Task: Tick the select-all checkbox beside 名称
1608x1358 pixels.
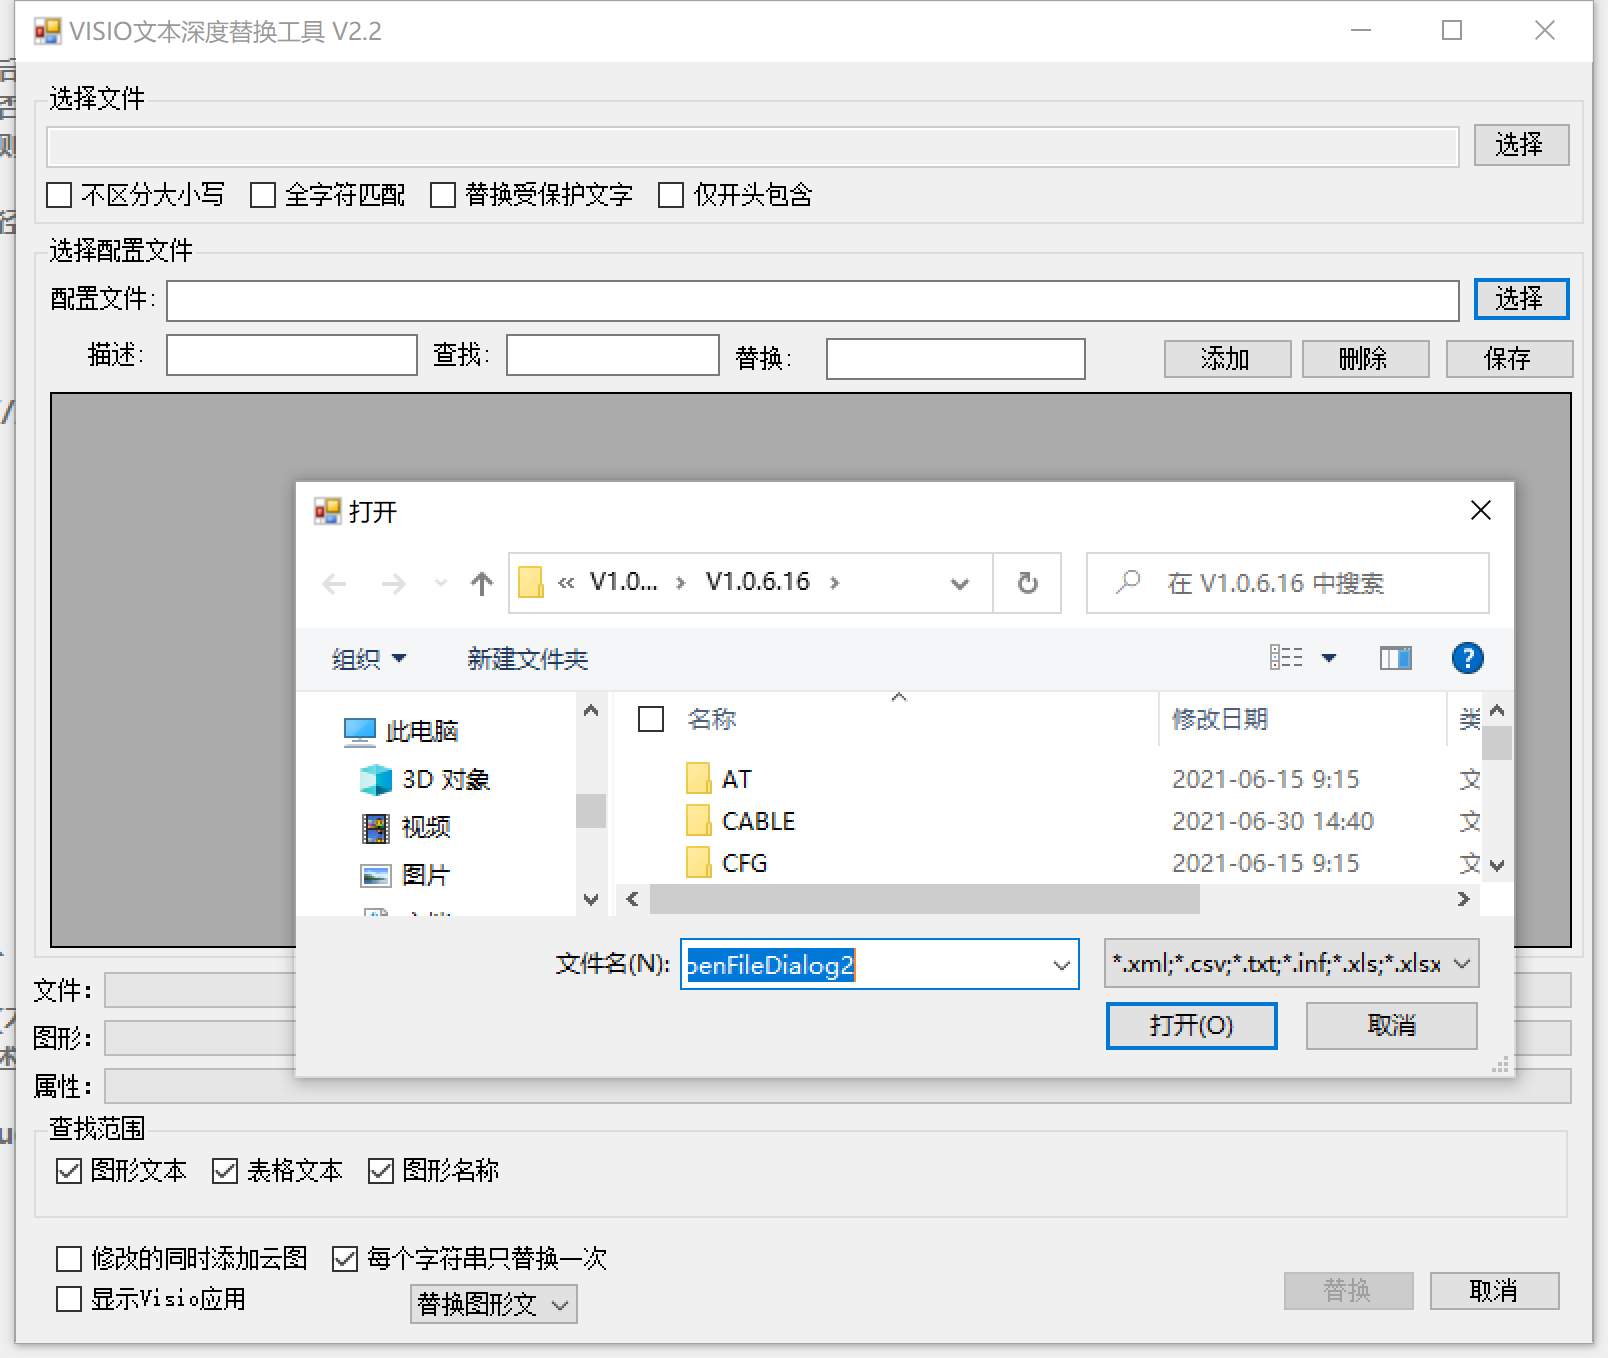Action: tap(651, 719)
